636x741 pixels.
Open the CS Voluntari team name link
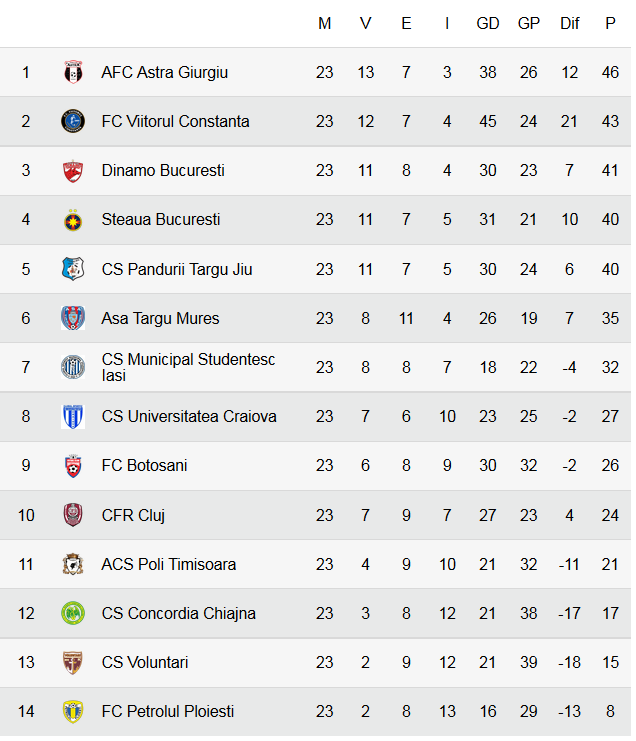click(145, 662)
